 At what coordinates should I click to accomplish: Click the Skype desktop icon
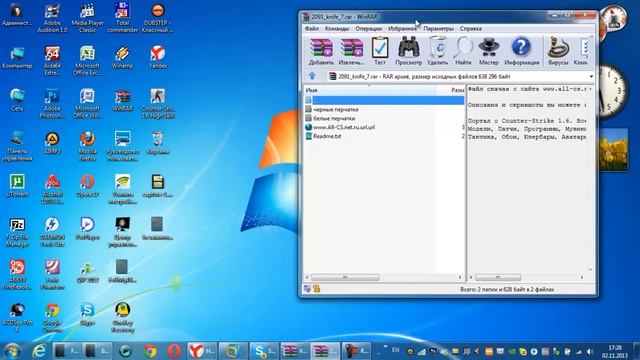click(x=87, y=314)
